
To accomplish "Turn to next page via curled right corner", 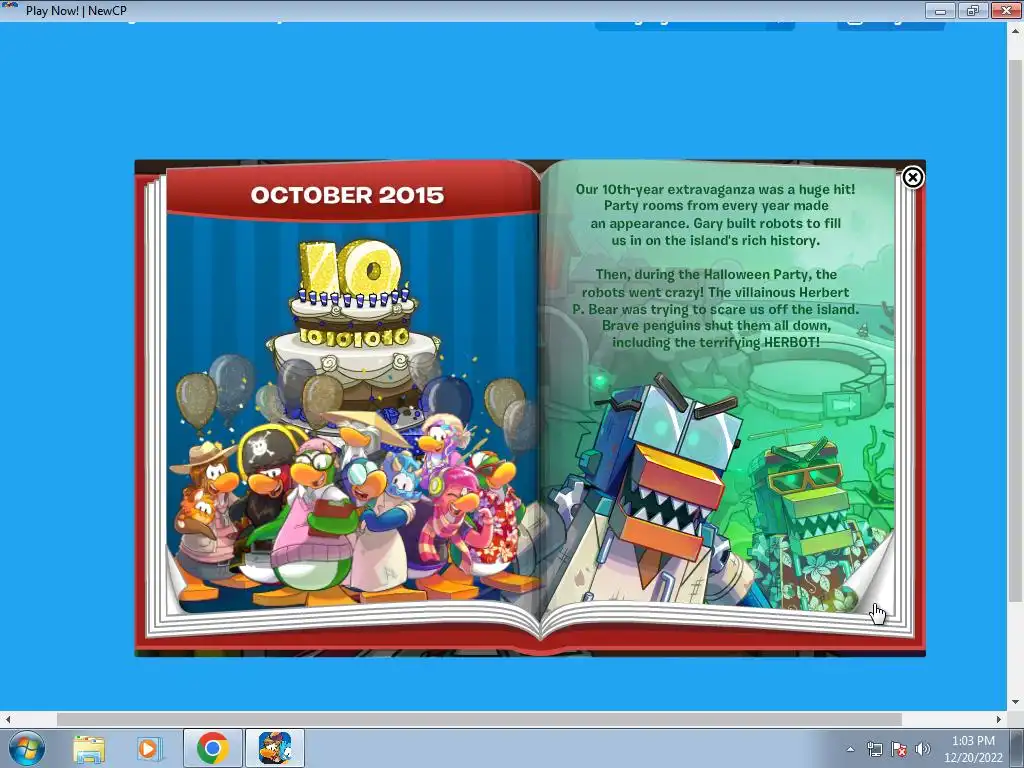I will point(872,575).
